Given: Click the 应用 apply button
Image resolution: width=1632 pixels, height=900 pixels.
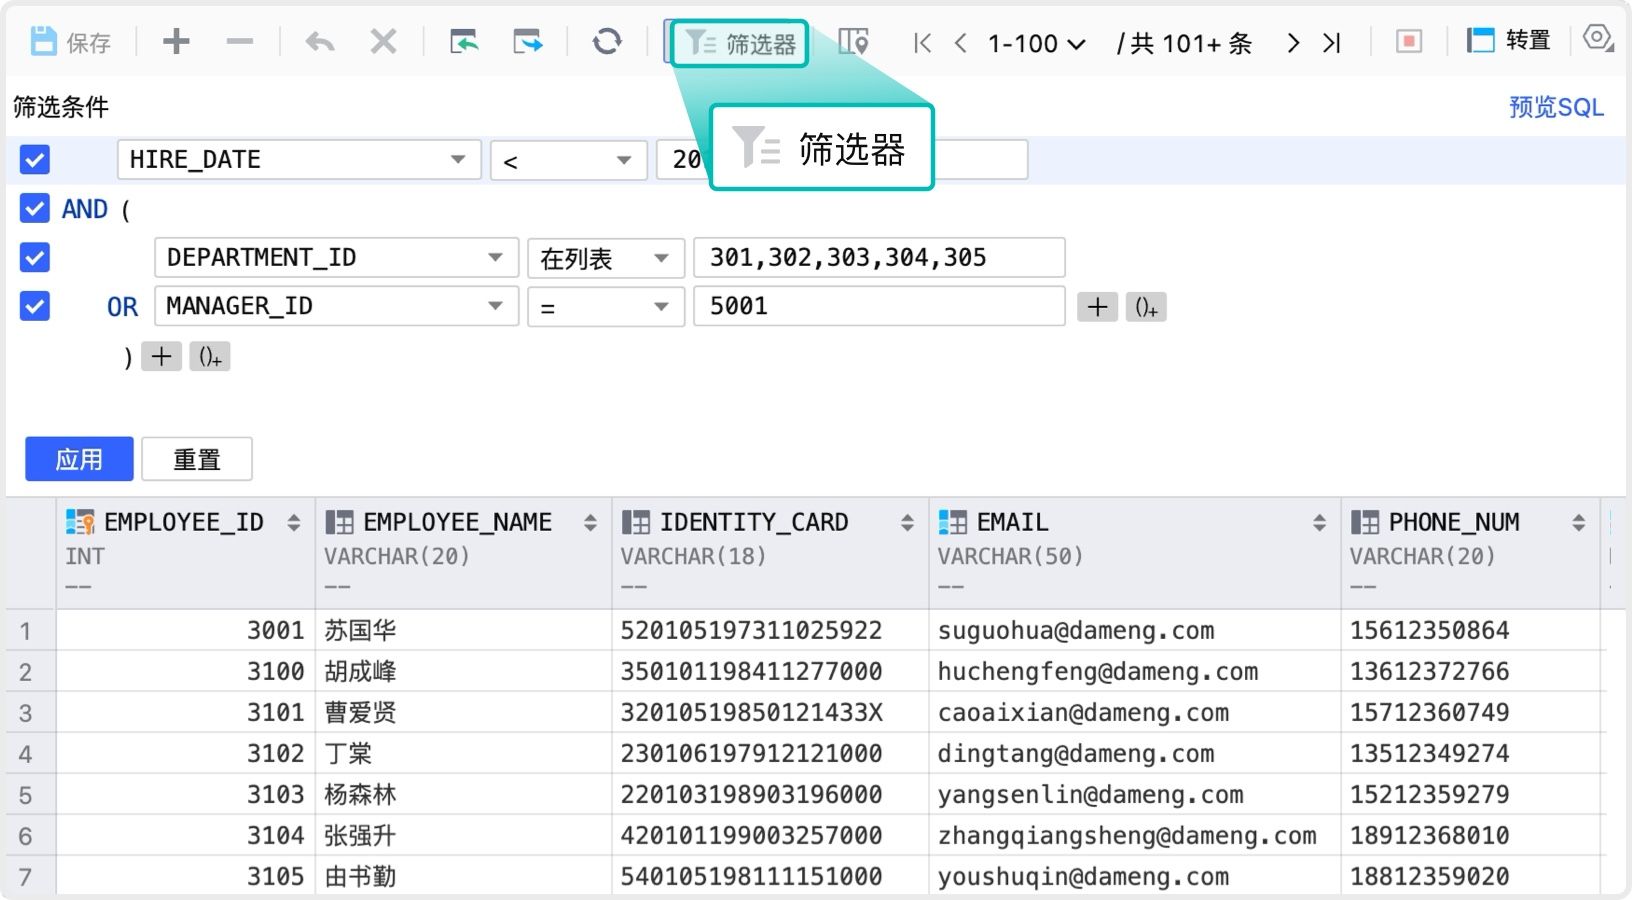Looking at the screenshot, I should click(x=79, y=459).
